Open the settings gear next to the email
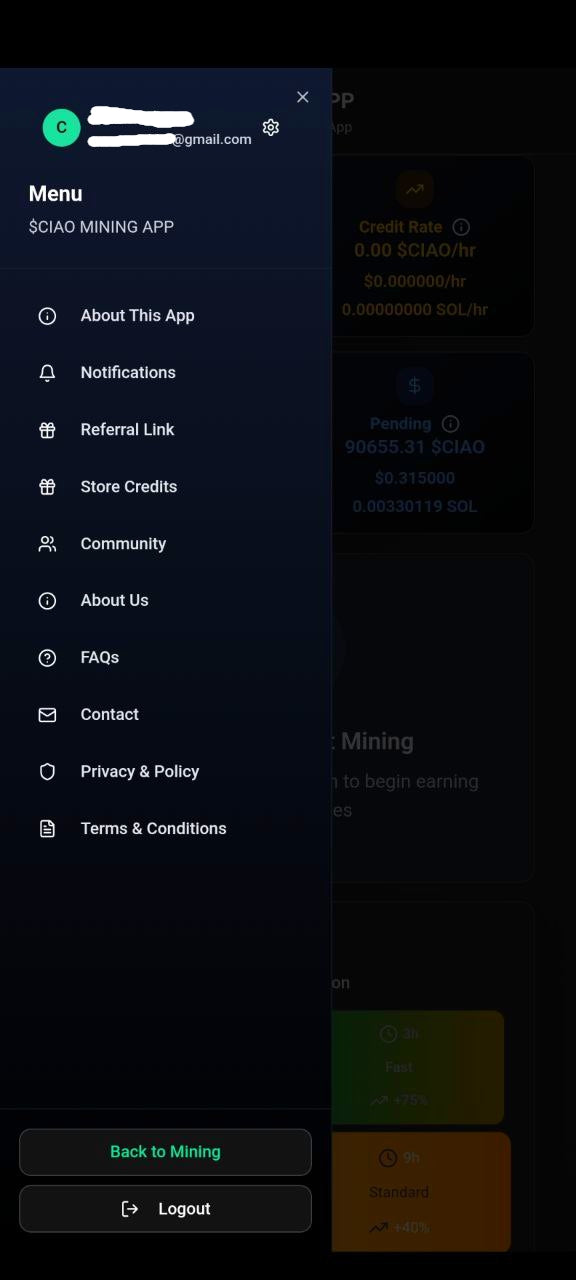This screenshot has width=576, height=1280. pos(270,128)
